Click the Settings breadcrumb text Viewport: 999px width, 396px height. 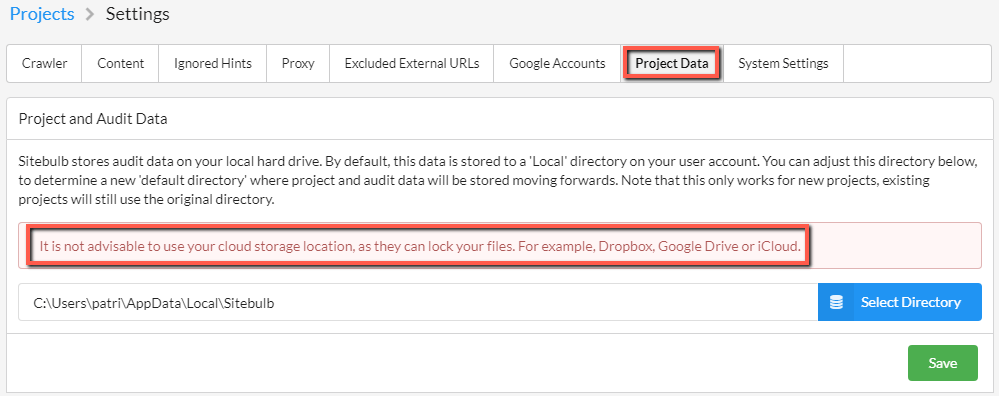[x=138, y=14]
